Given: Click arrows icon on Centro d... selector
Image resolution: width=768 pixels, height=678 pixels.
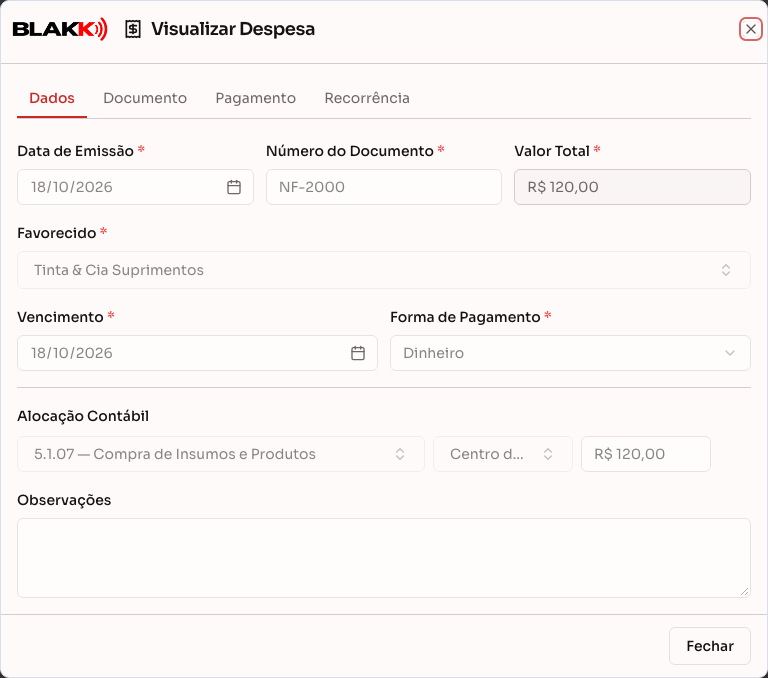Looking at the screenshot, I should (x=548, y=454).
